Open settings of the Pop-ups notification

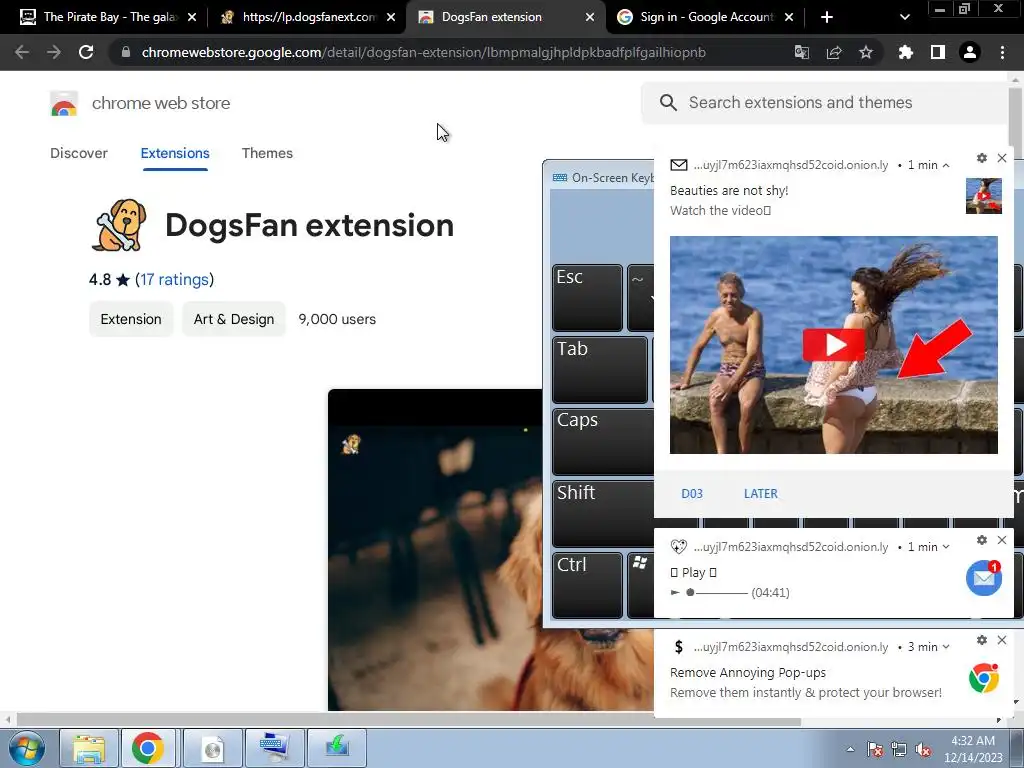pyautogui.click(x=982, y=640)
